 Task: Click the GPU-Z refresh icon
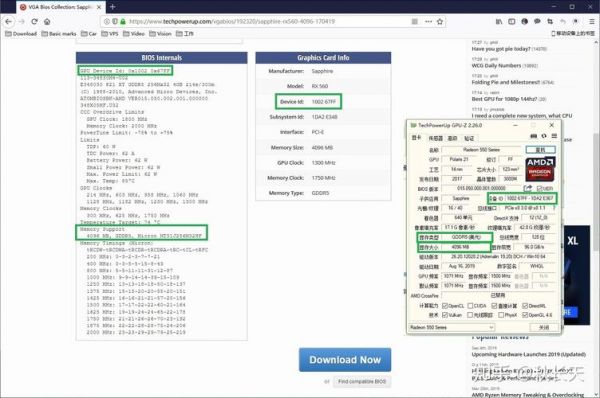click(544, 136)
